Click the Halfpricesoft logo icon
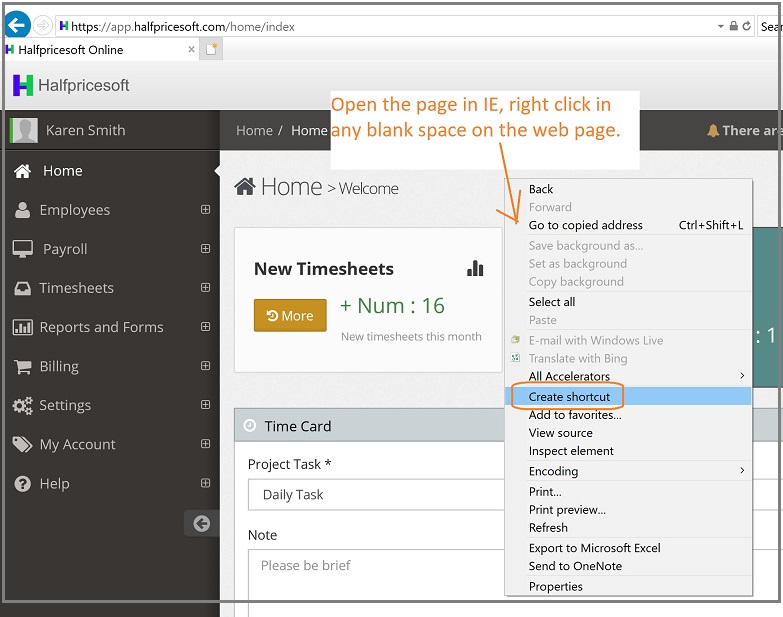This screenshot has width=783, height=617. (x=23, y=85)
